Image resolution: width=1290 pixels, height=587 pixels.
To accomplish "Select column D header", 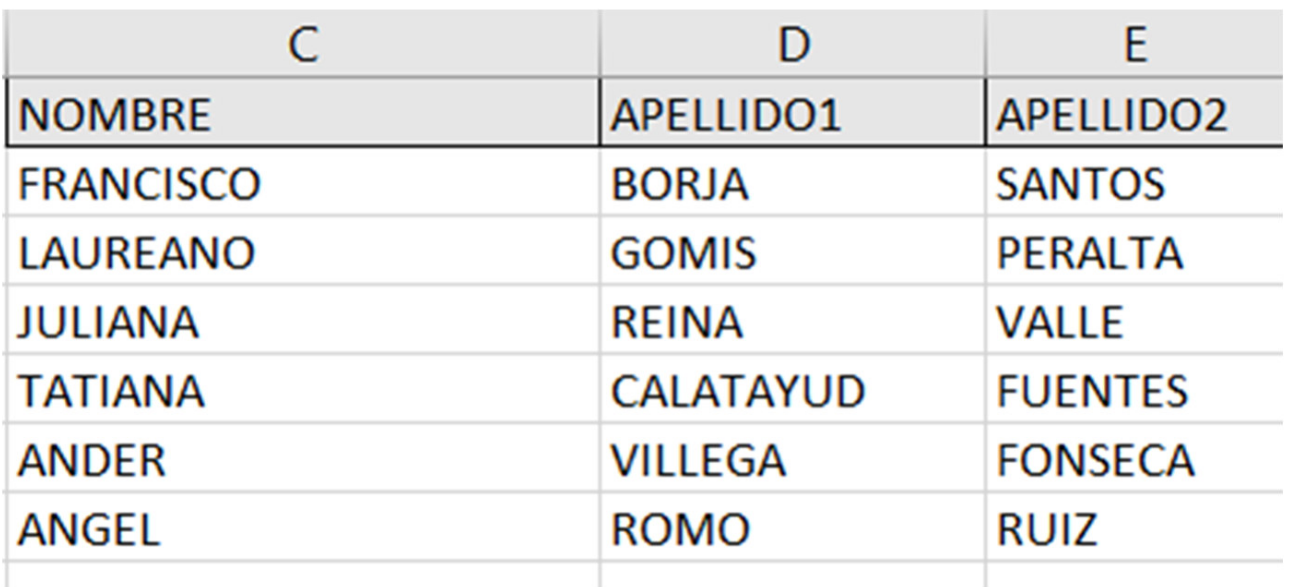I will (792, 47).
